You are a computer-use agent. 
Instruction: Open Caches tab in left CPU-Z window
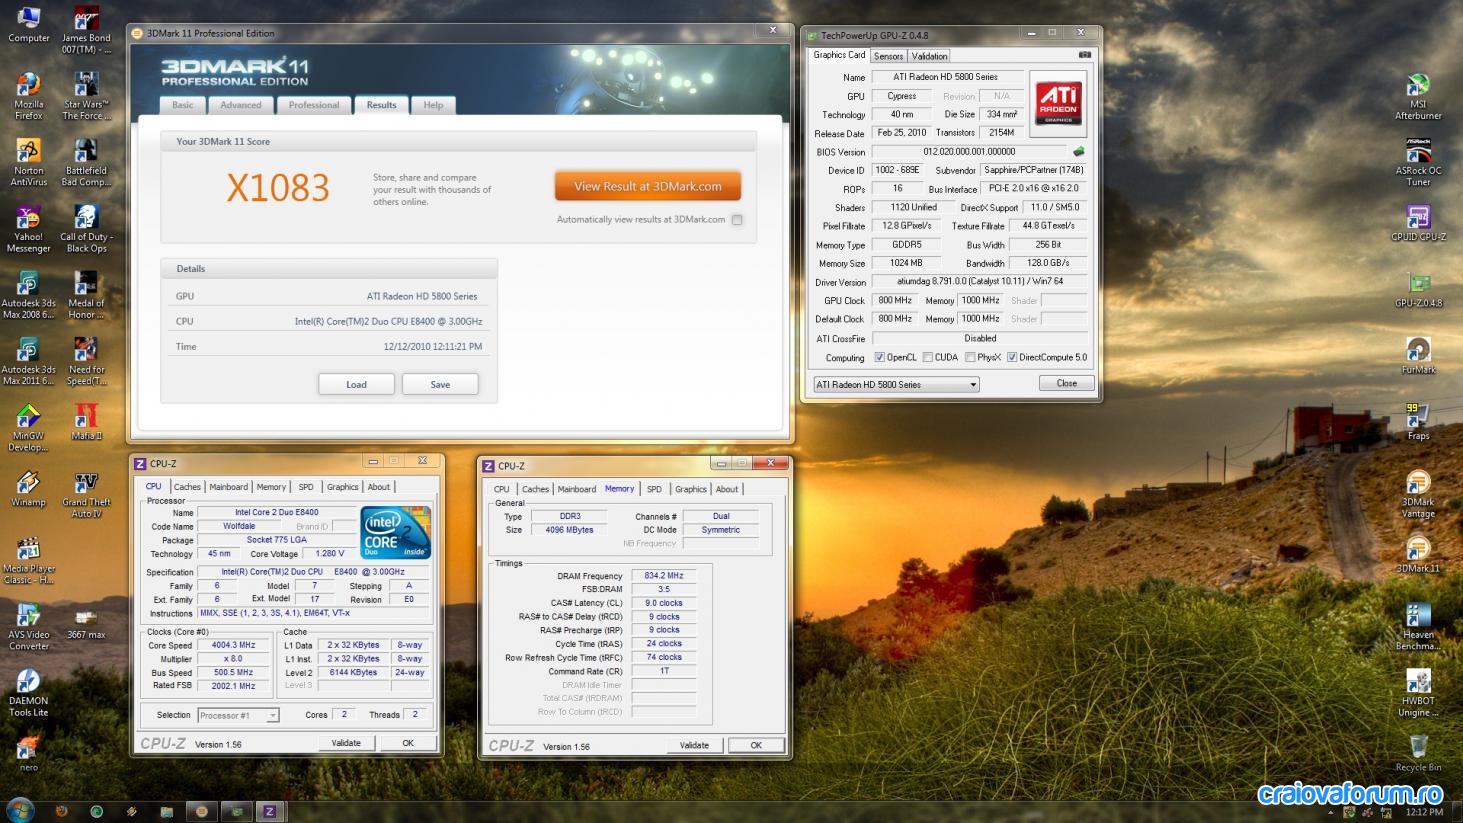click(187, 487)
